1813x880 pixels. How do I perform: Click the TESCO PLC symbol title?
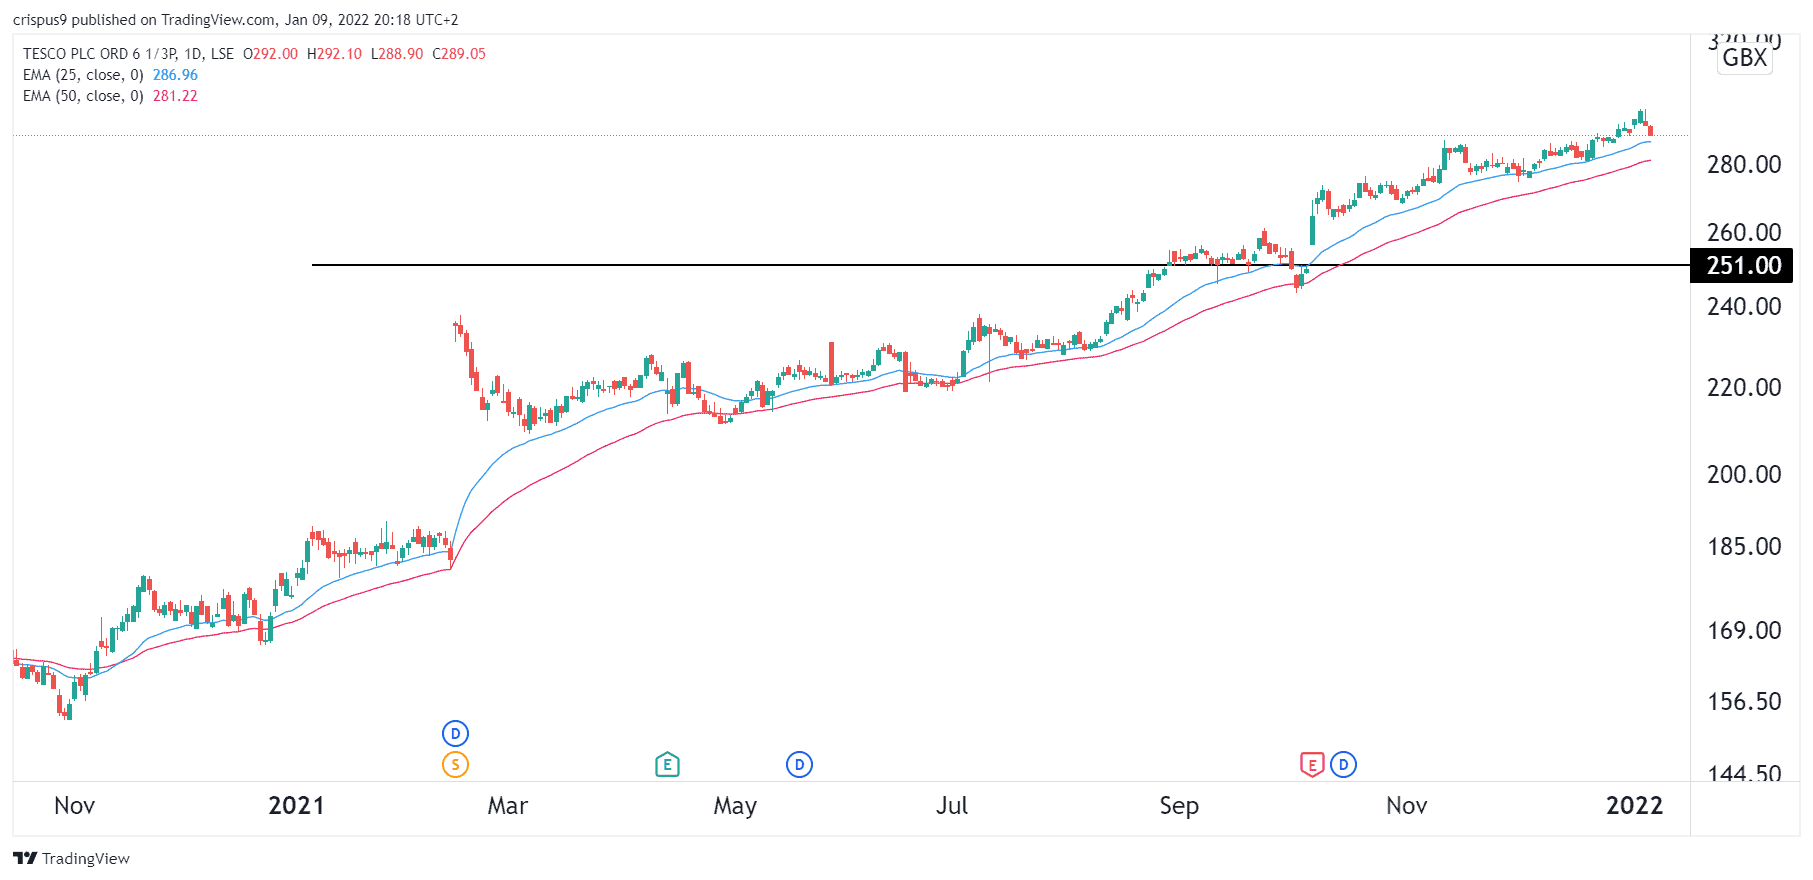128,54
